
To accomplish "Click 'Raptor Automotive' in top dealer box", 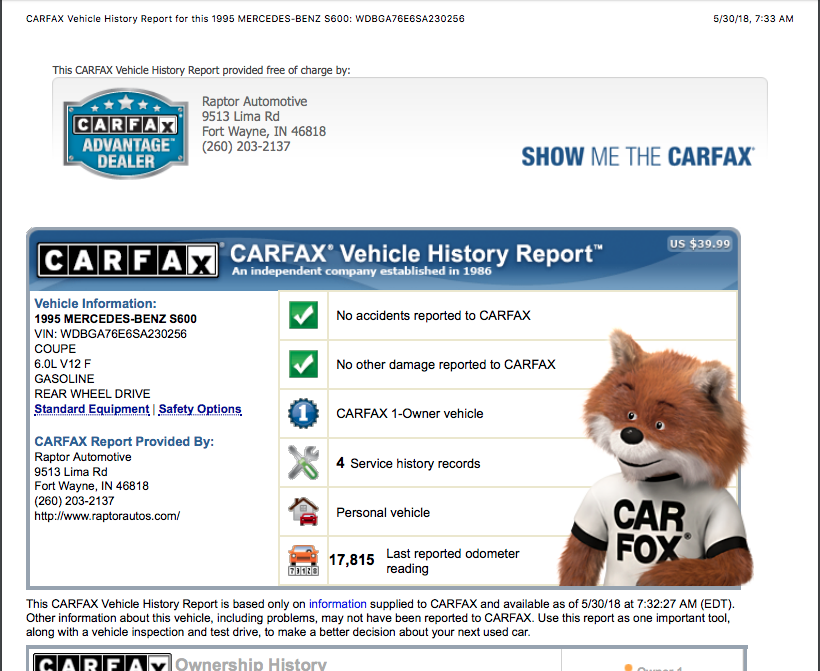I will tap(255, 101).
